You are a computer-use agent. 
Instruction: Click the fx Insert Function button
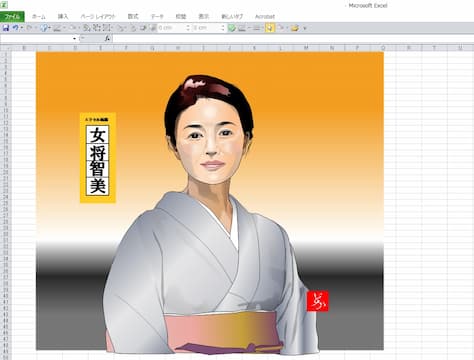[x=107, y=39]
